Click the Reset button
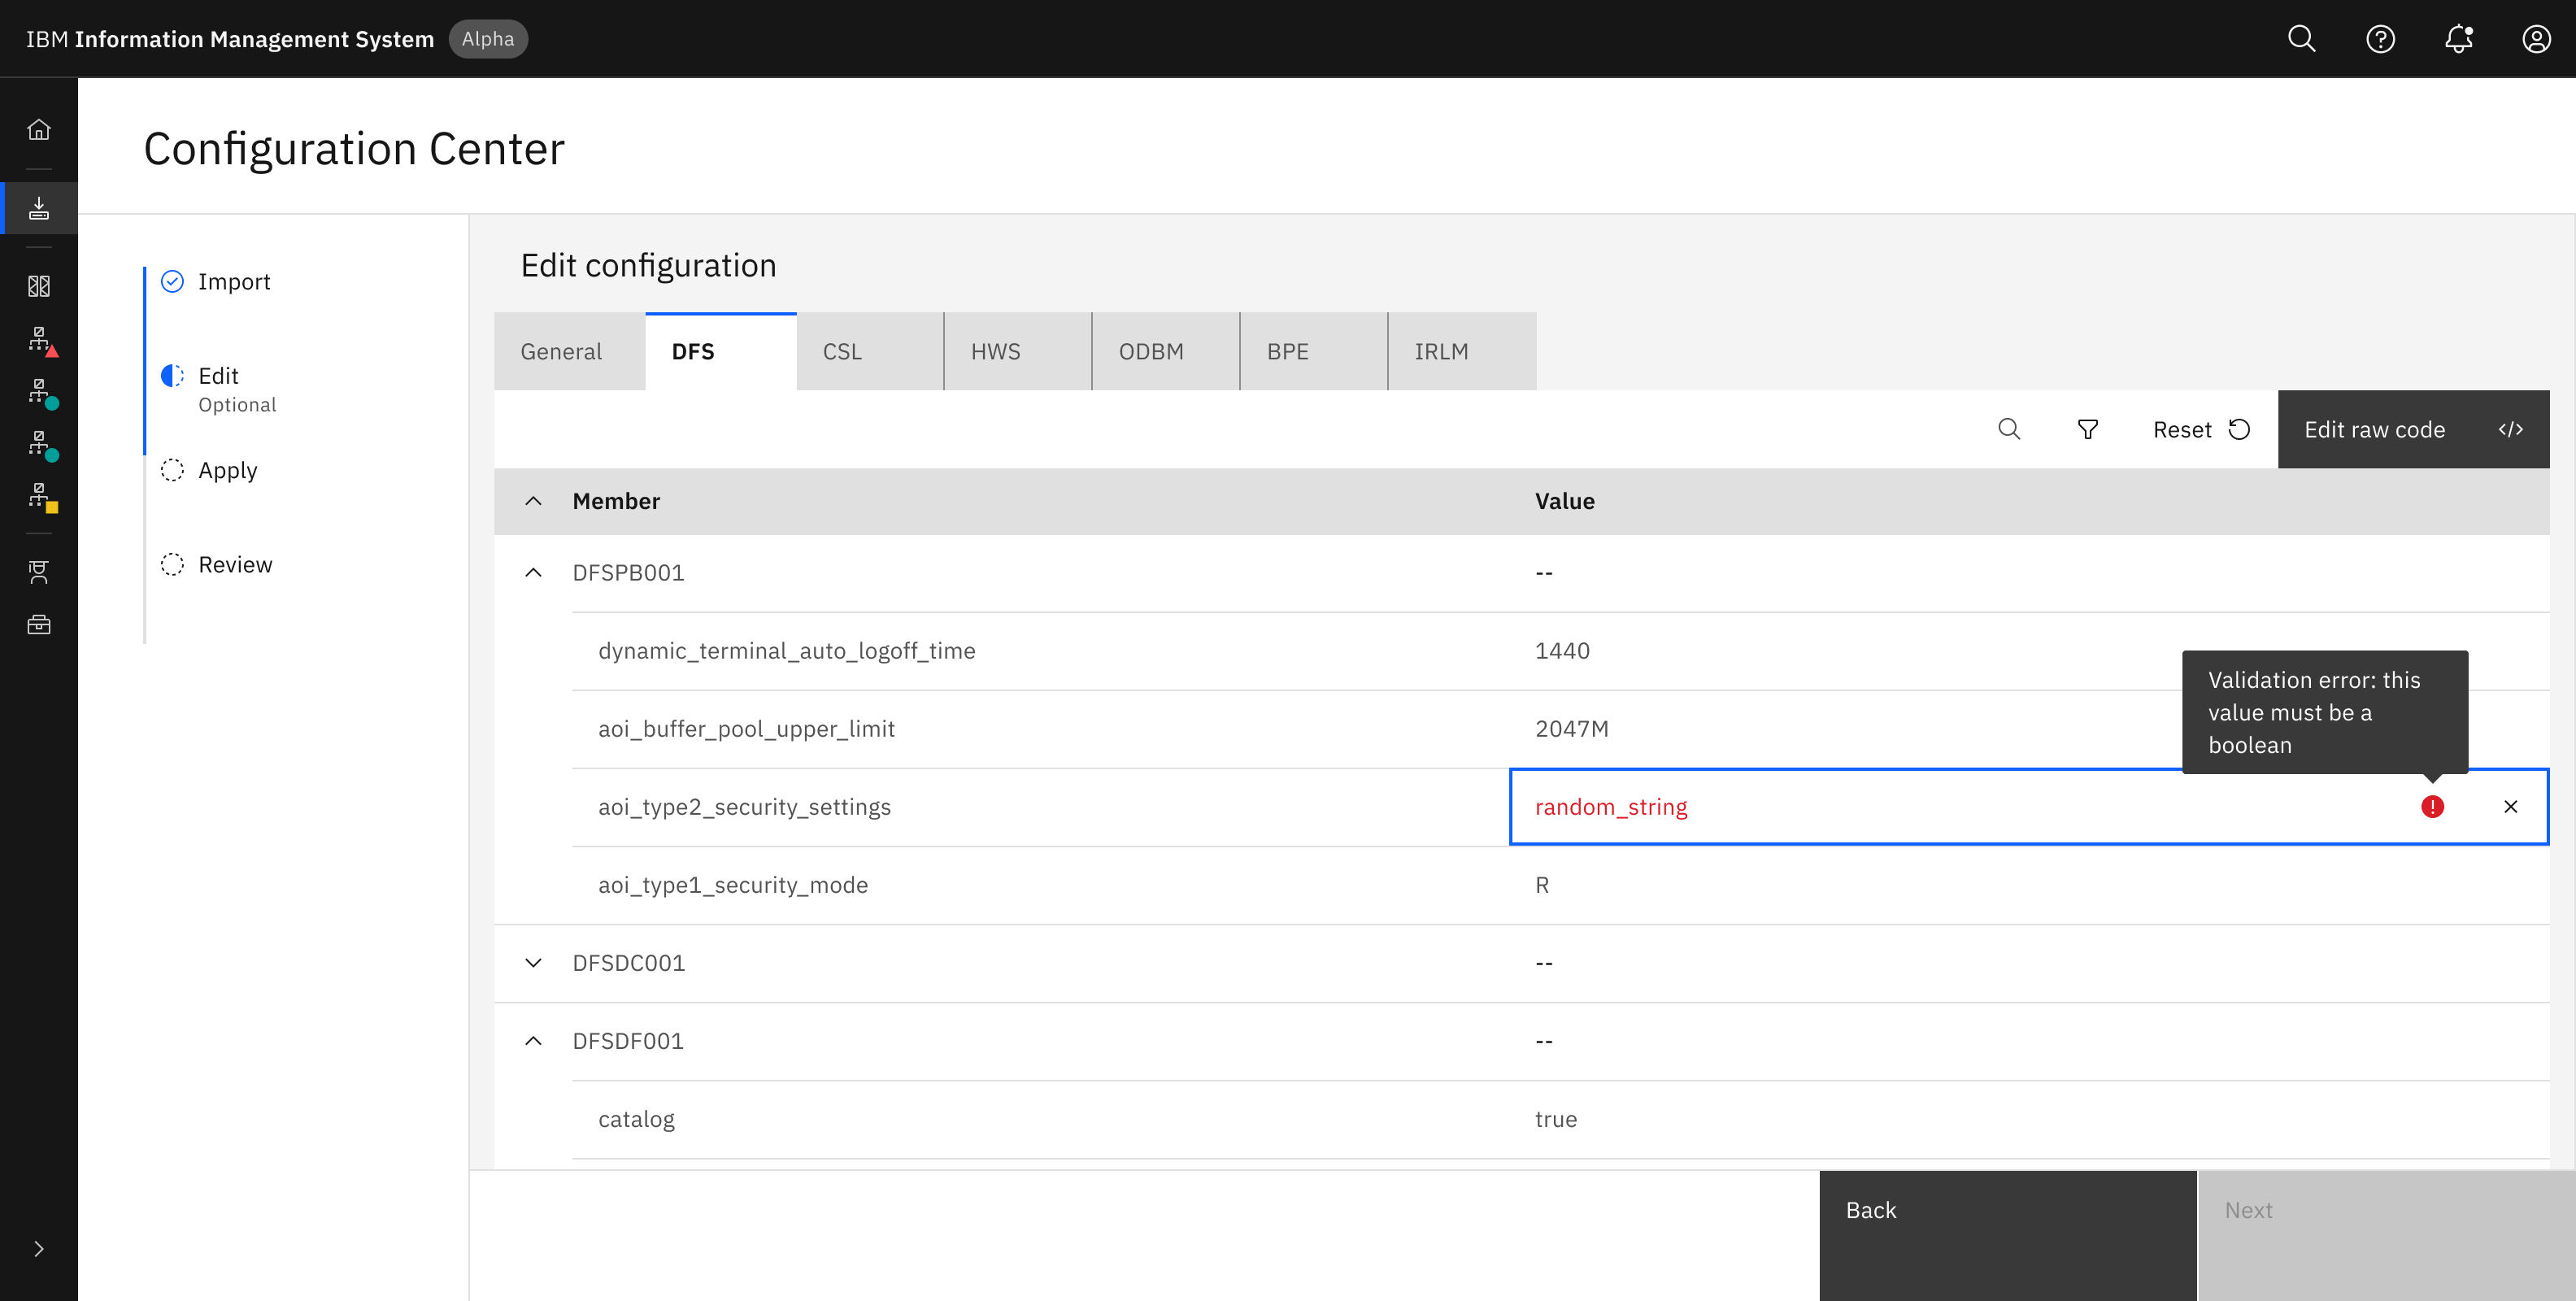2576x1301 pixels. 2201,429
